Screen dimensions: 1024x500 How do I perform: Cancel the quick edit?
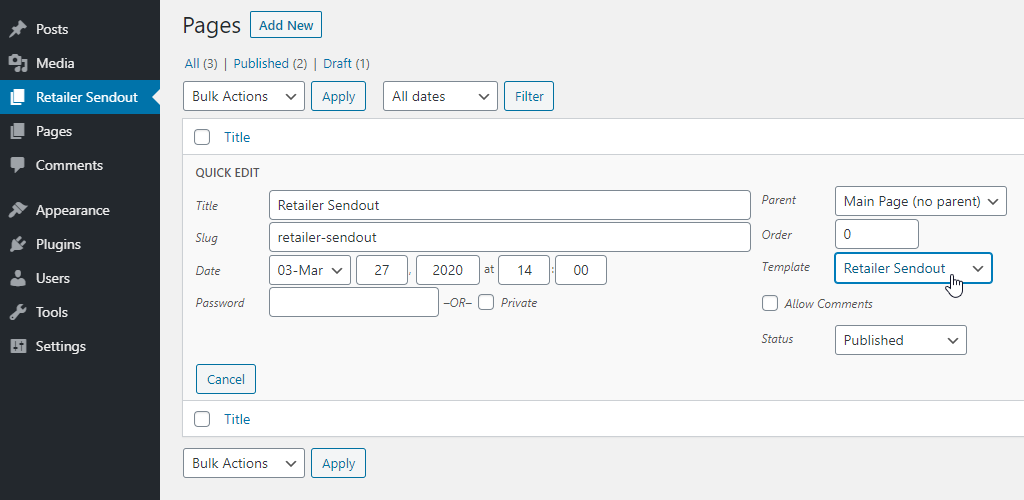pos(226,379)
